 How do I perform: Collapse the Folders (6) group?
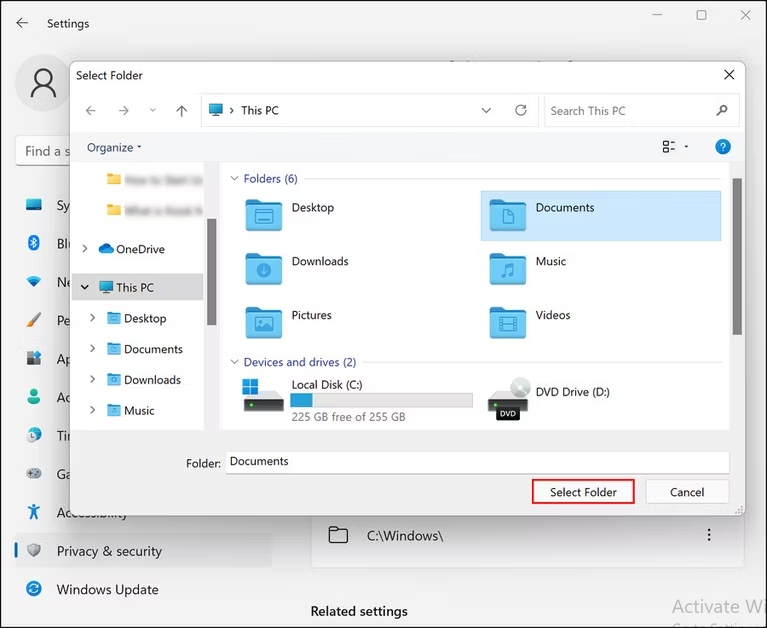pyautogui.click(x=234, y=179)
